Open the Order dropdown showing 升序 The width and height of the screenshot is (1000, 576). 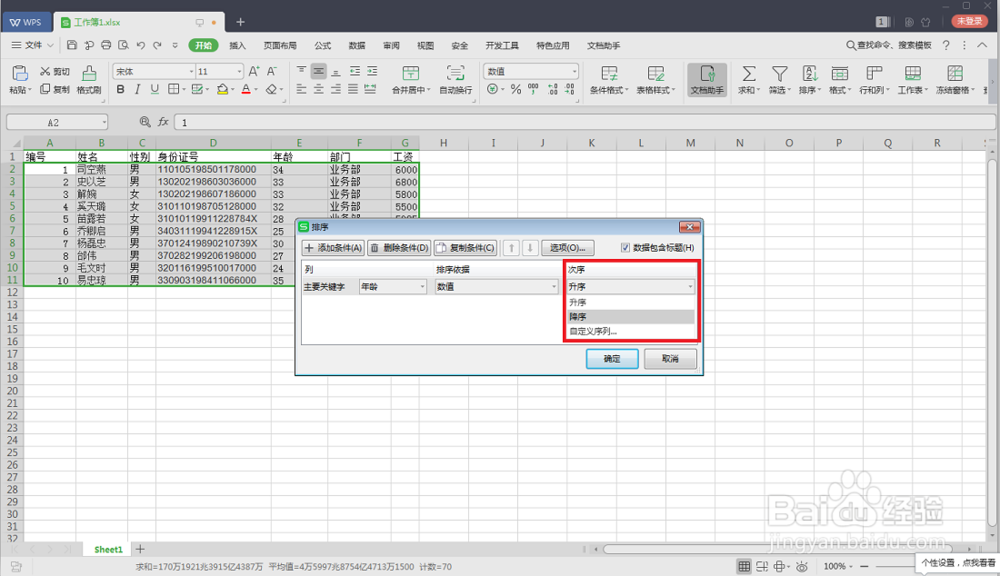(630, 287)
